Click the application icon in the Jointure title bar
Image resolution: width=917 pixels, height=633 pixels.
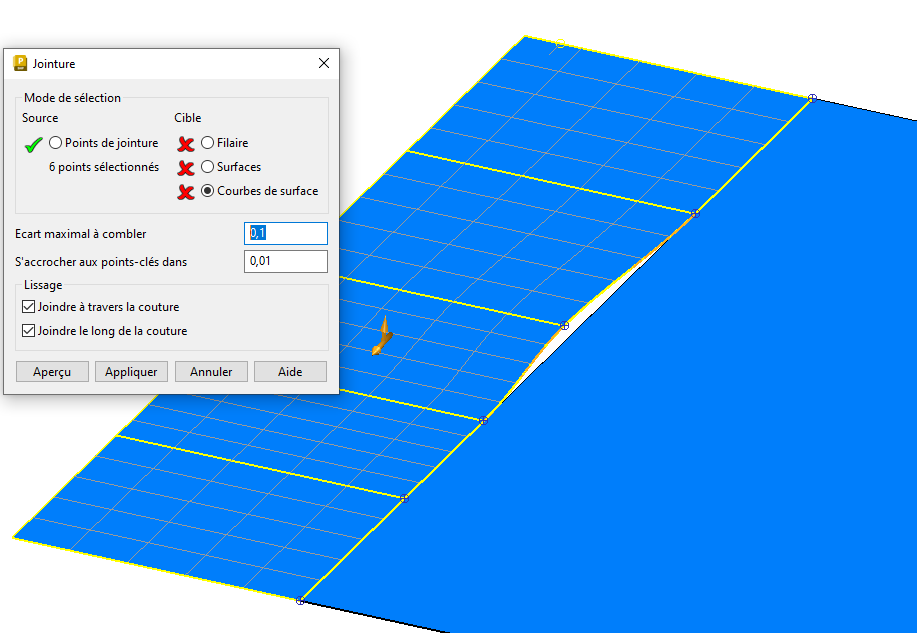click(x=20, y=63)
